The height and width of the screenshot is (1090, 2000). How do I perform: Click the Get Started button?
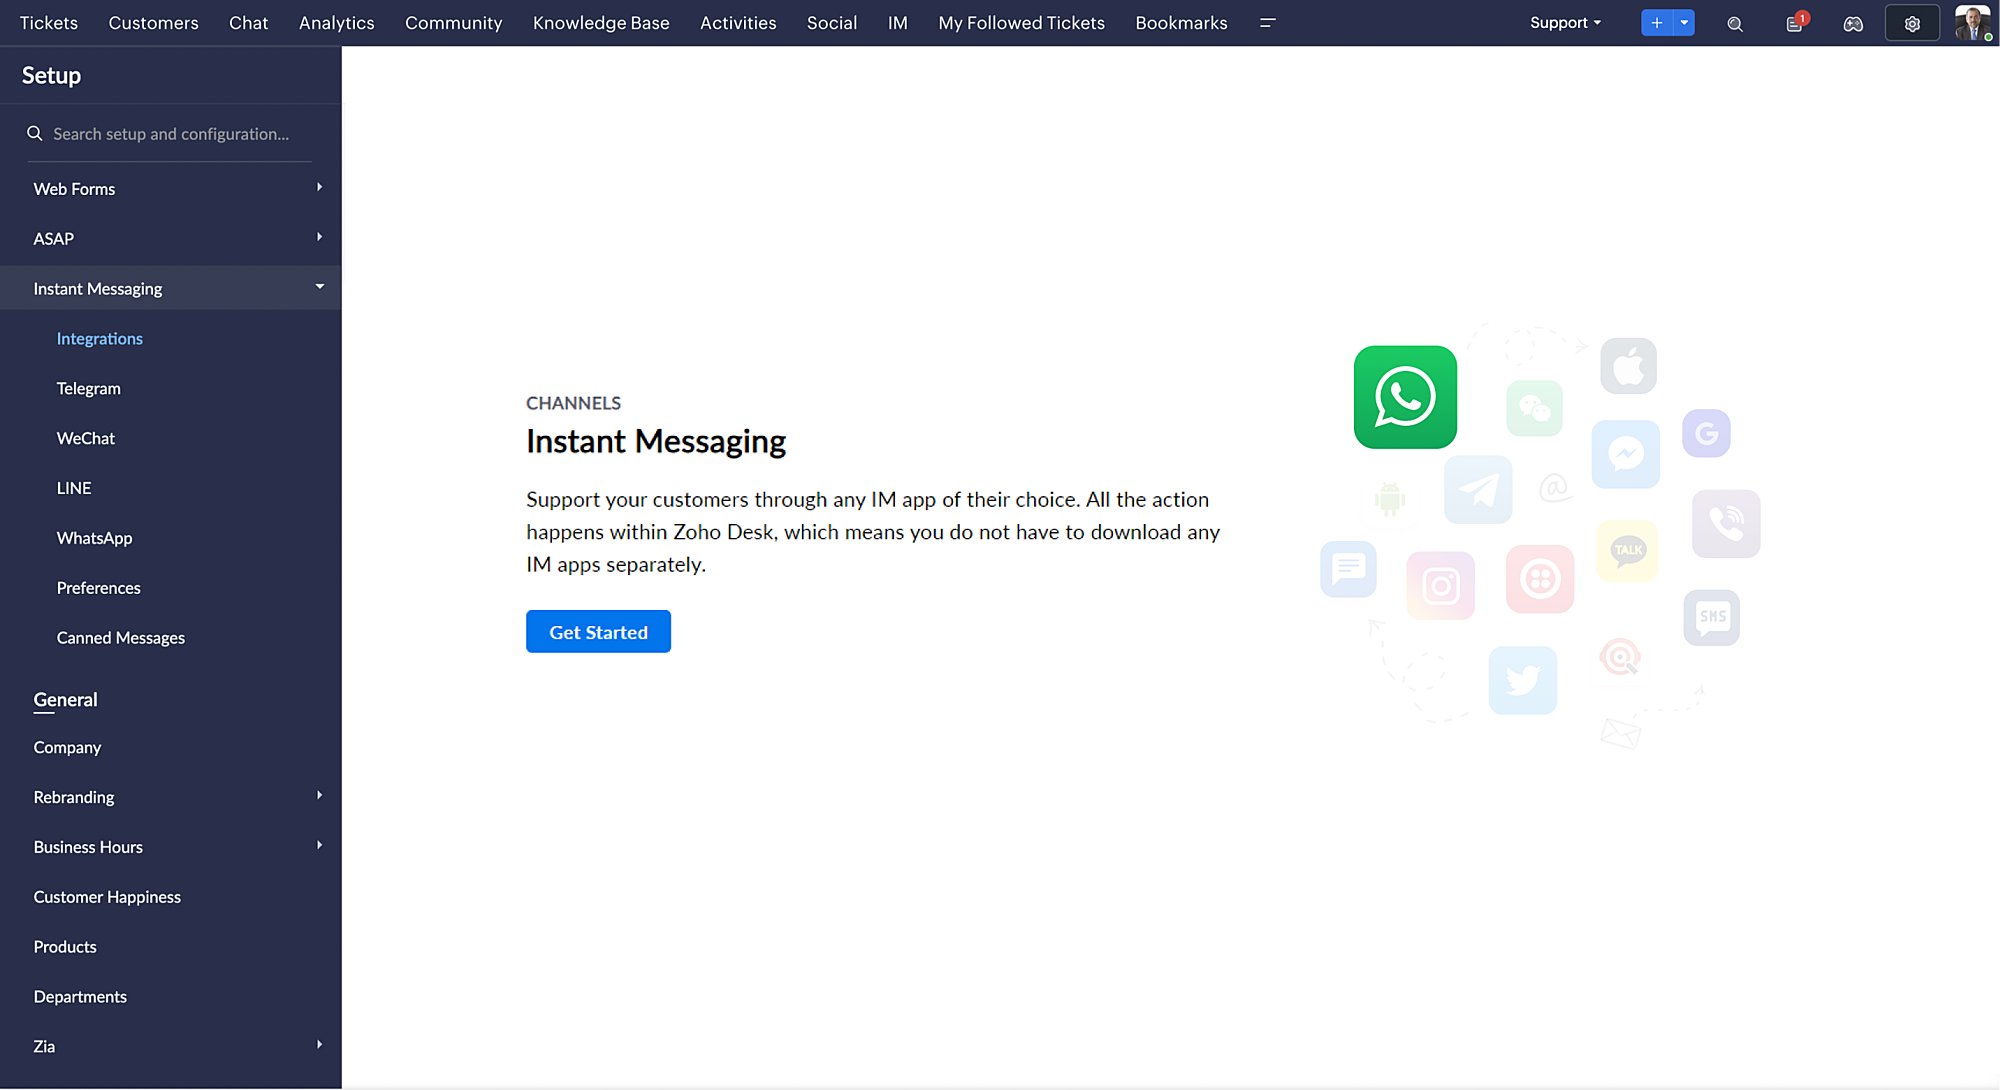click(598, 632)
